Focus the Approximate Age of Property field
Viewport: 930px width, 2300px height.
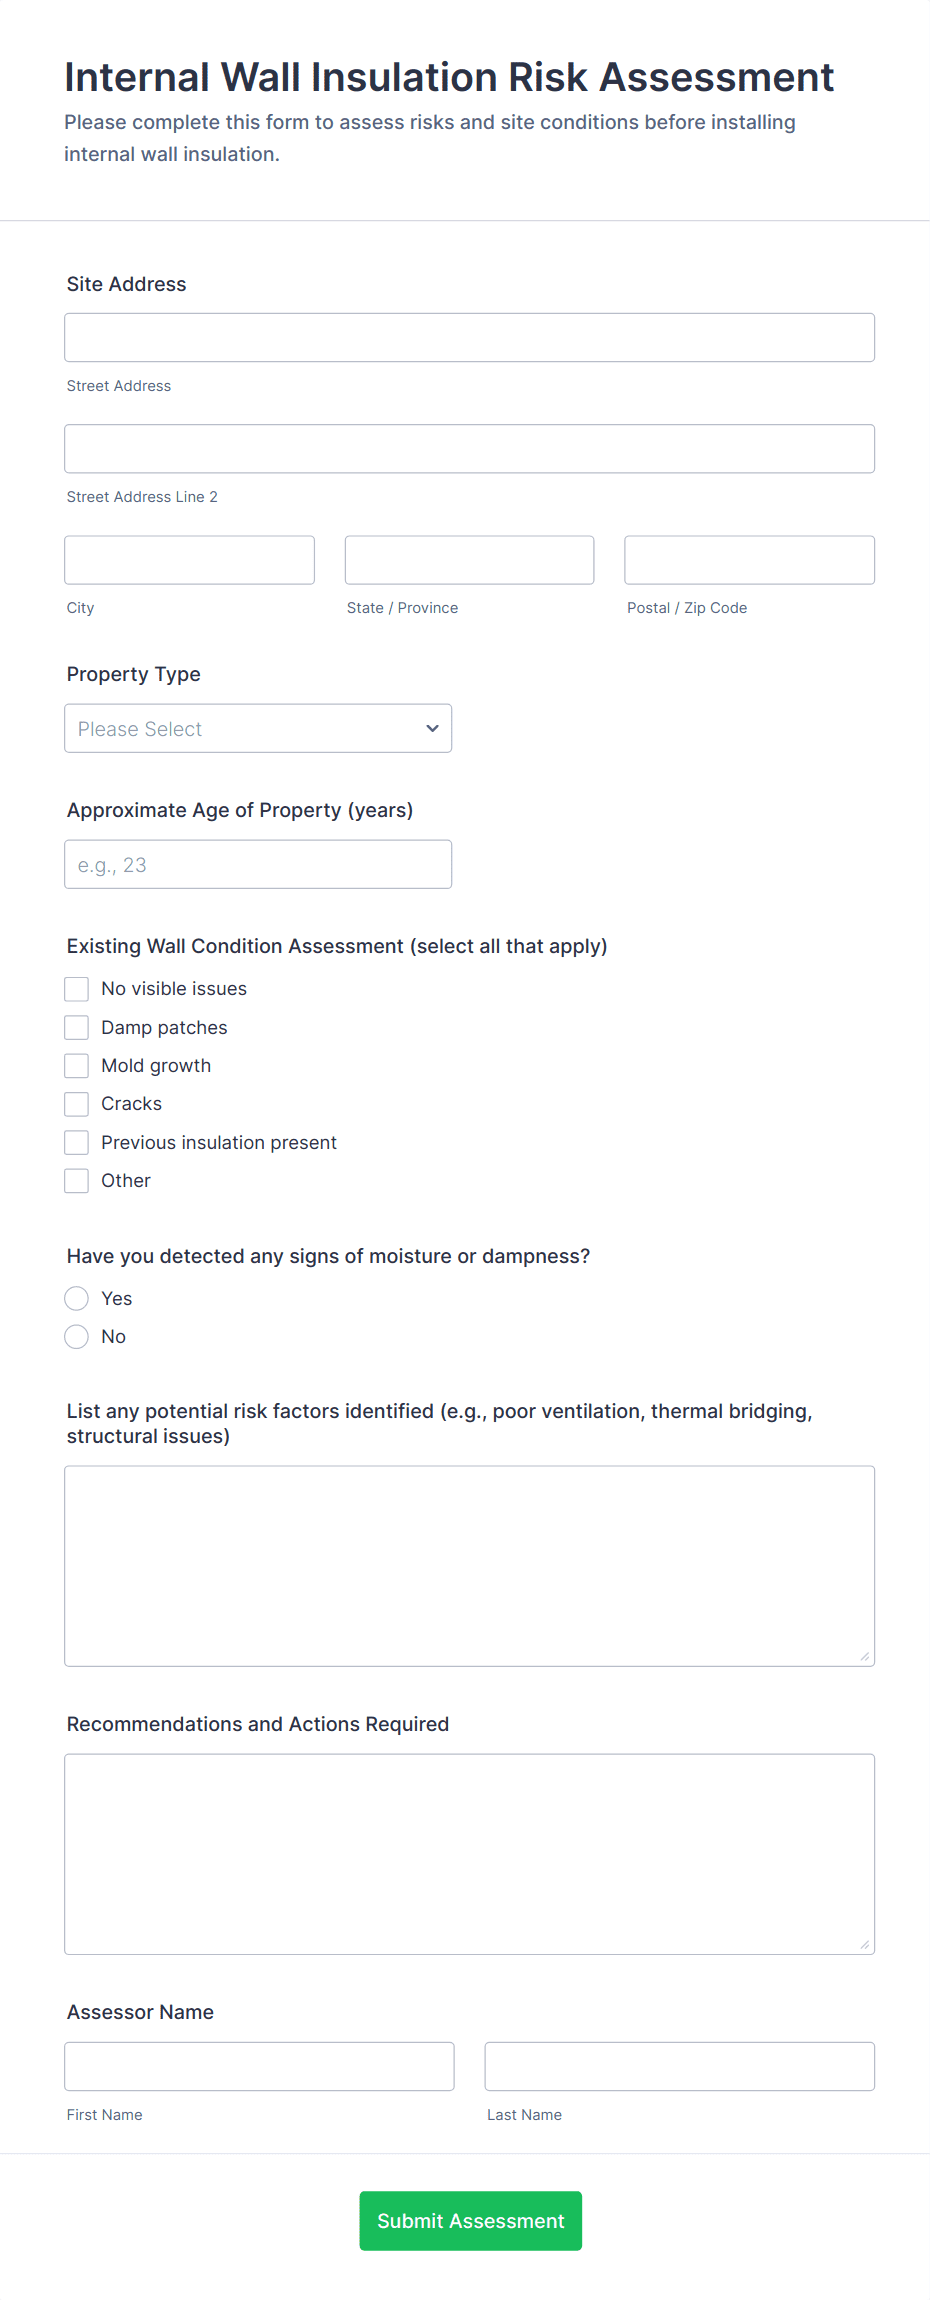point(258,864)
